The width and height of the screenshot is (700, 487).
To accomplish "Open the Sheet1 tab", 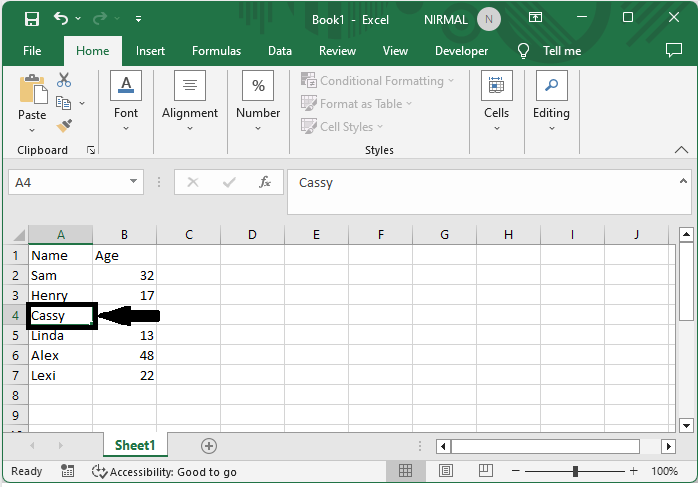I will [x=135, y=445].
